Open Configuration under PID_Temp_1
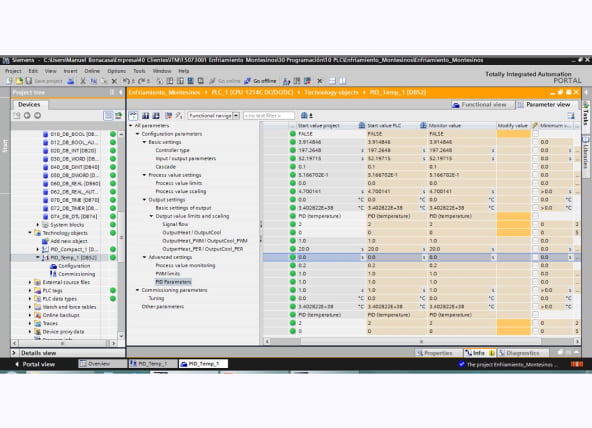 74,266
